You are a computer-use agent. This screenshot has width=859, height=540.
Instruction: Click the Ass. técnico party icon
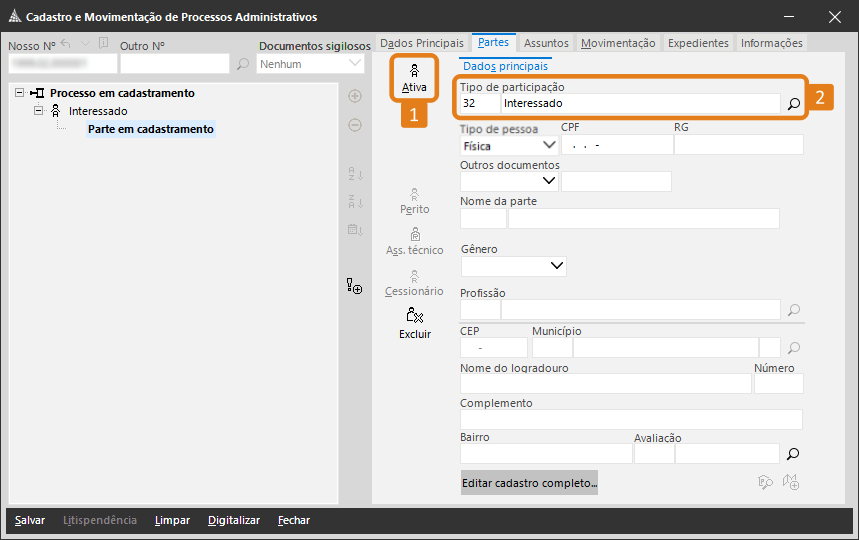point(414,241)
